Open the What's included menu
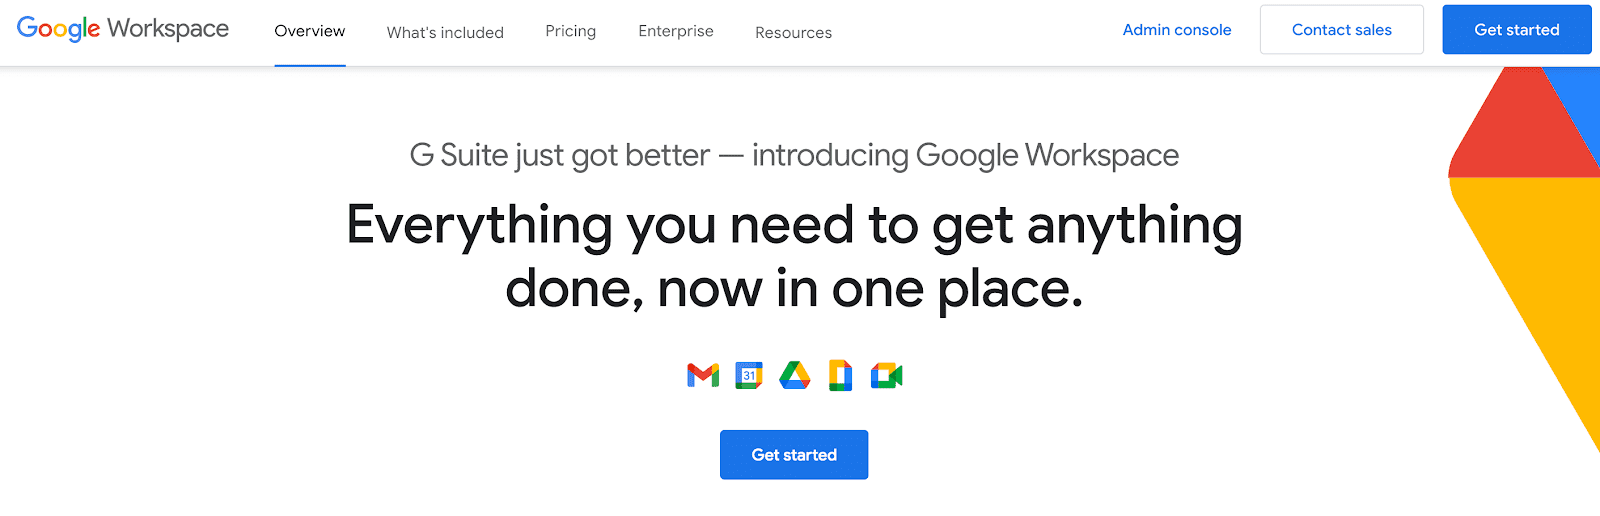 pos(445,32)
